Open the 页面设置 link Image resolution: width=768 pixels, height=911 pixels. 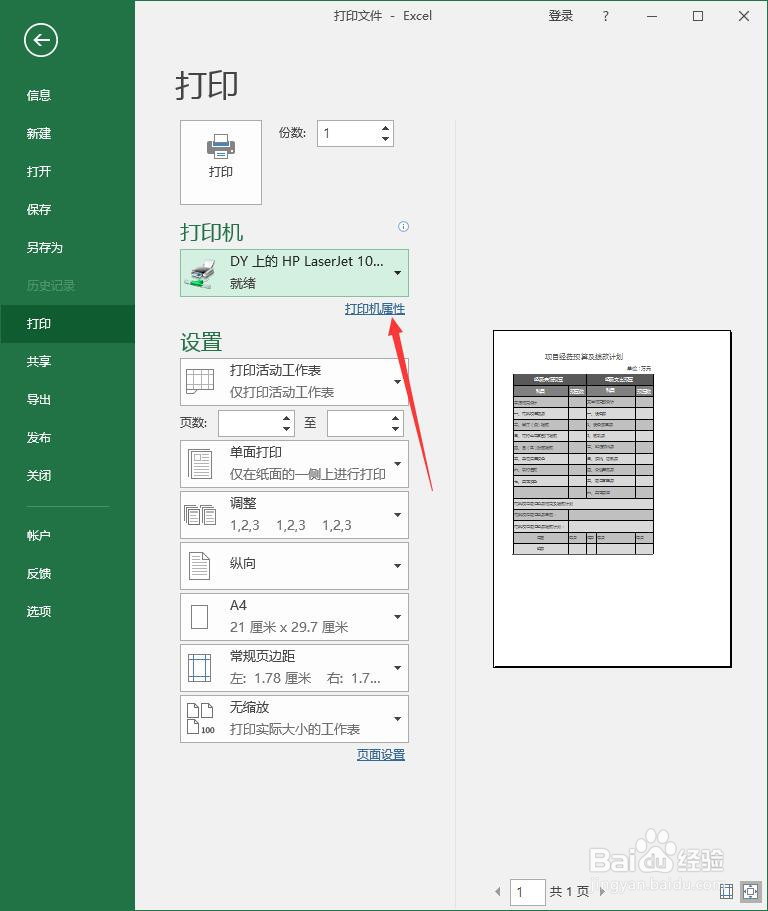pyautogui.click(x=381, y=755)
